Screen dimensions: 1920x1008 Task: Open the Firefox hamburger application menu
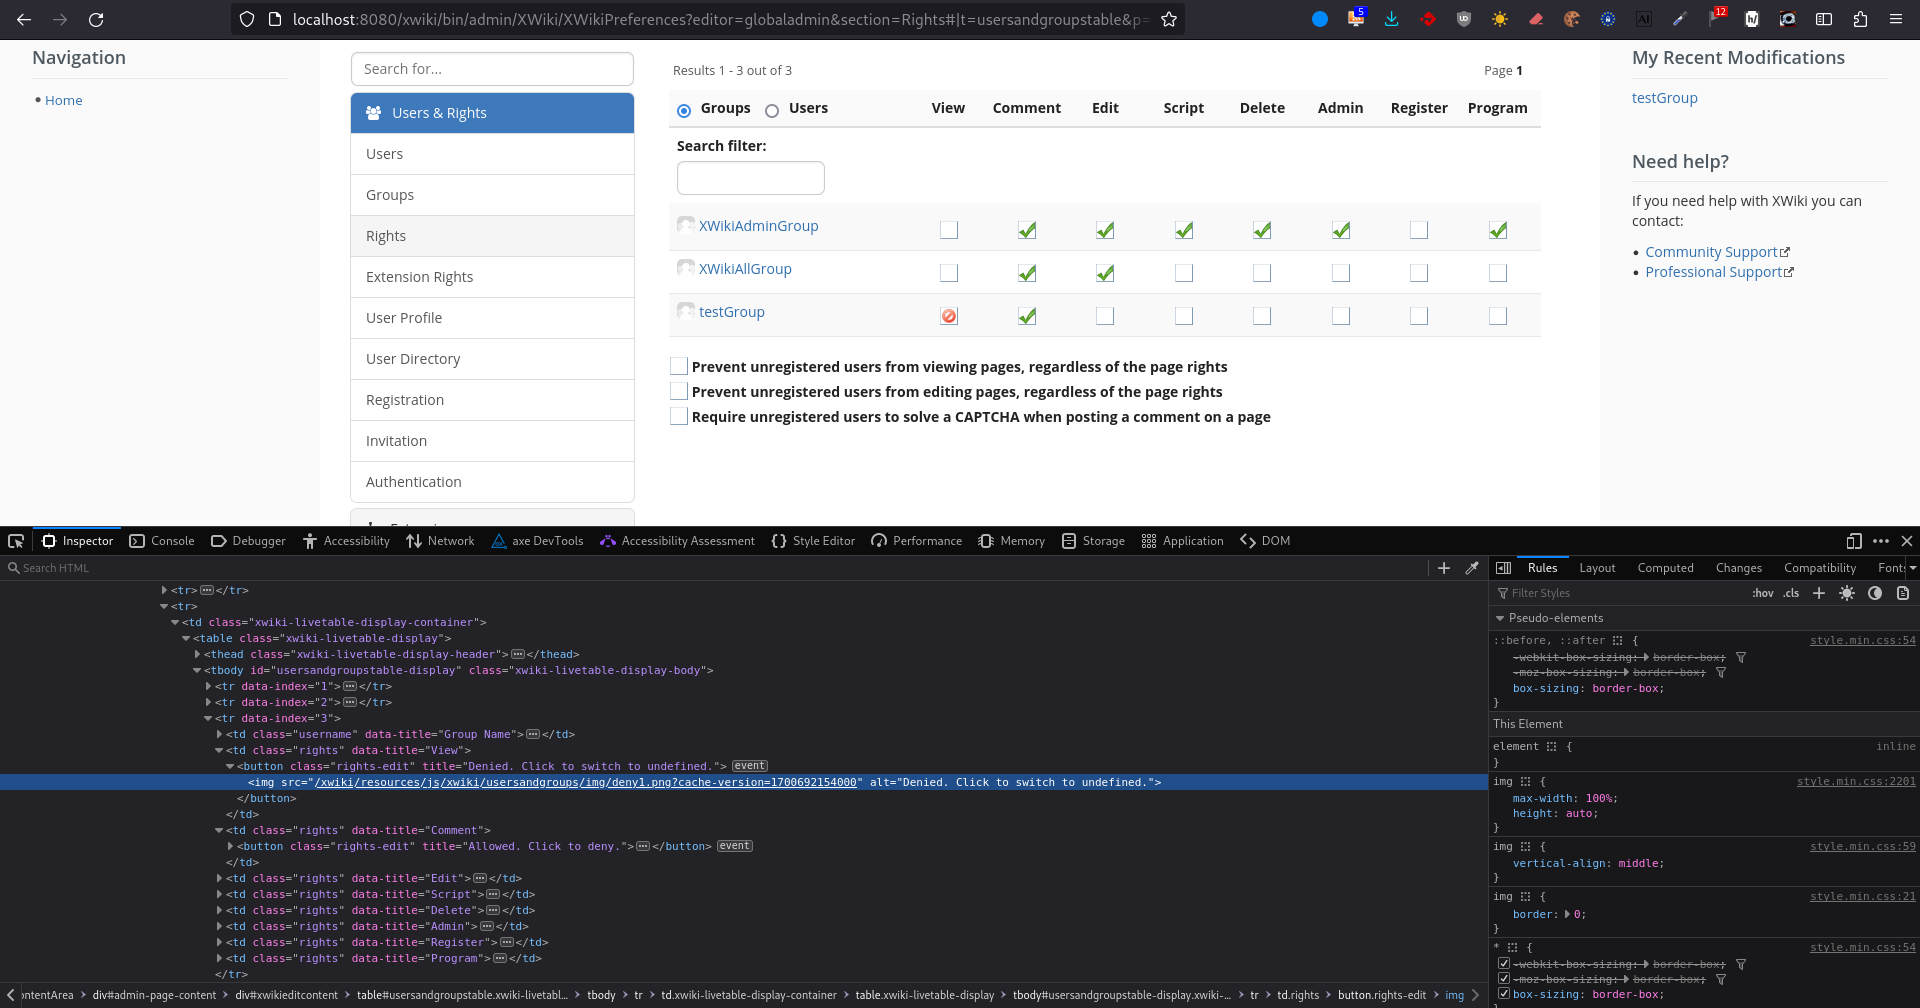pos(1896,19)
